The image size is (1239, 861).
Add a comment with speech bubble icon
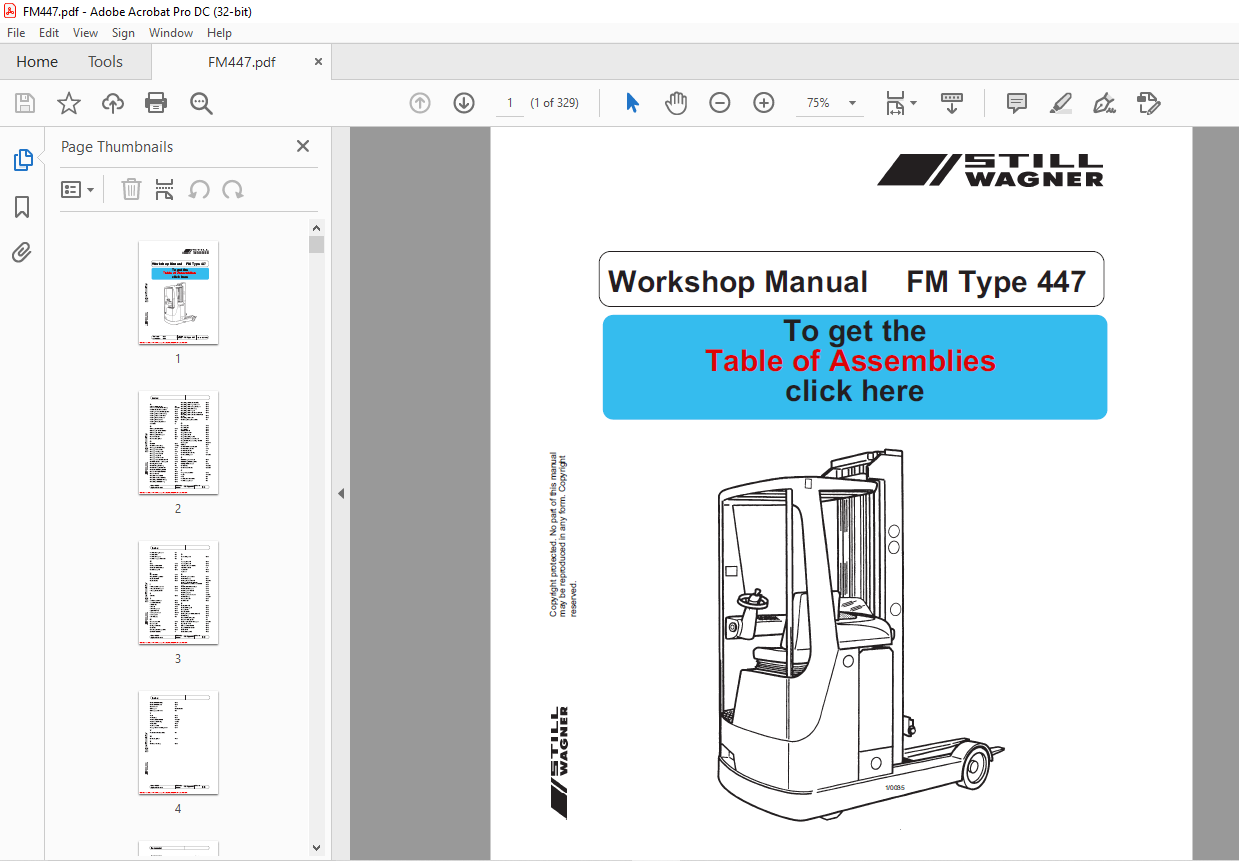[x=1017, y=103]
